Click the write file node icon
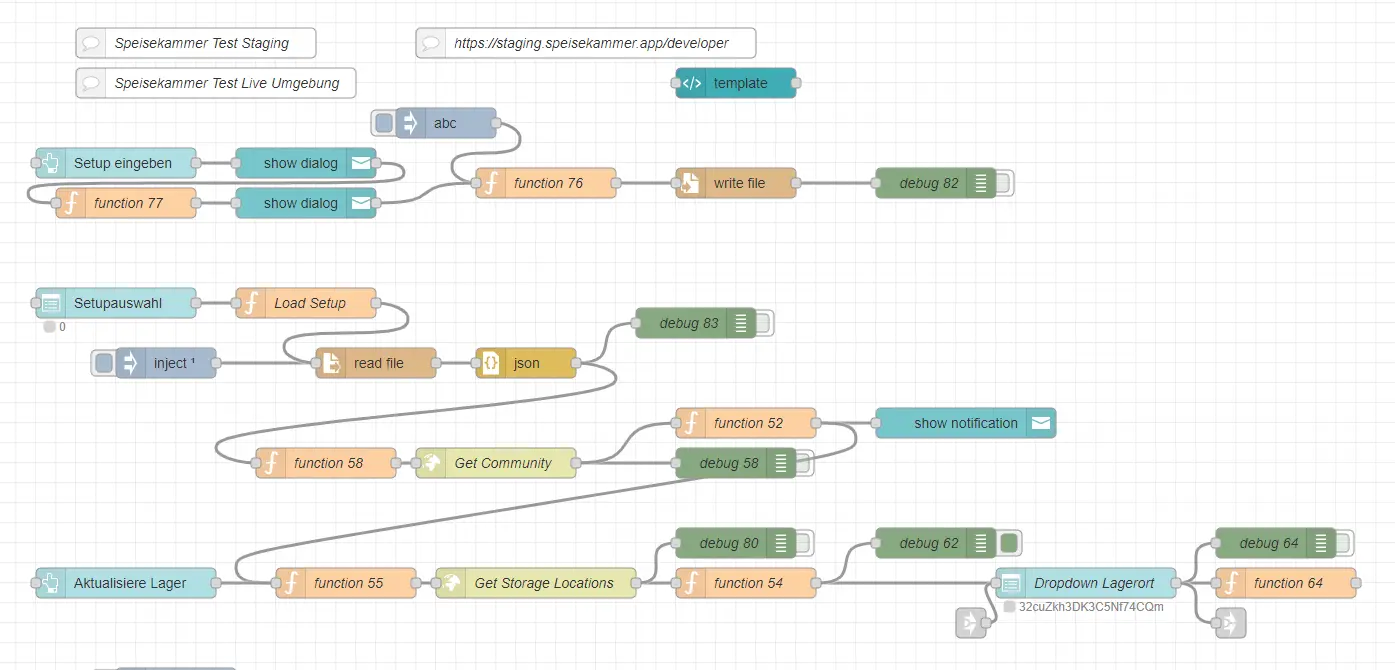1395x670 pixels. 691,183
